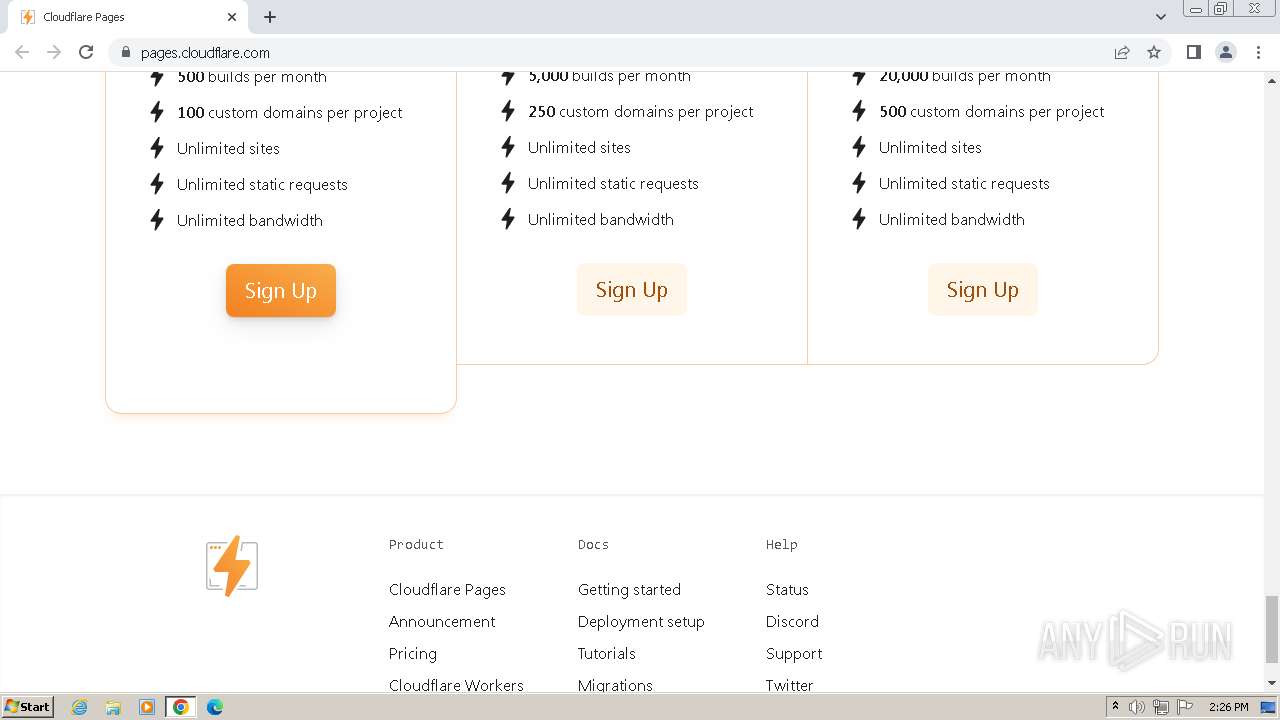This screenshot has height=720, width=1280.
Task: Click the orange Sign Up button
Action: [x=281, y=290]
